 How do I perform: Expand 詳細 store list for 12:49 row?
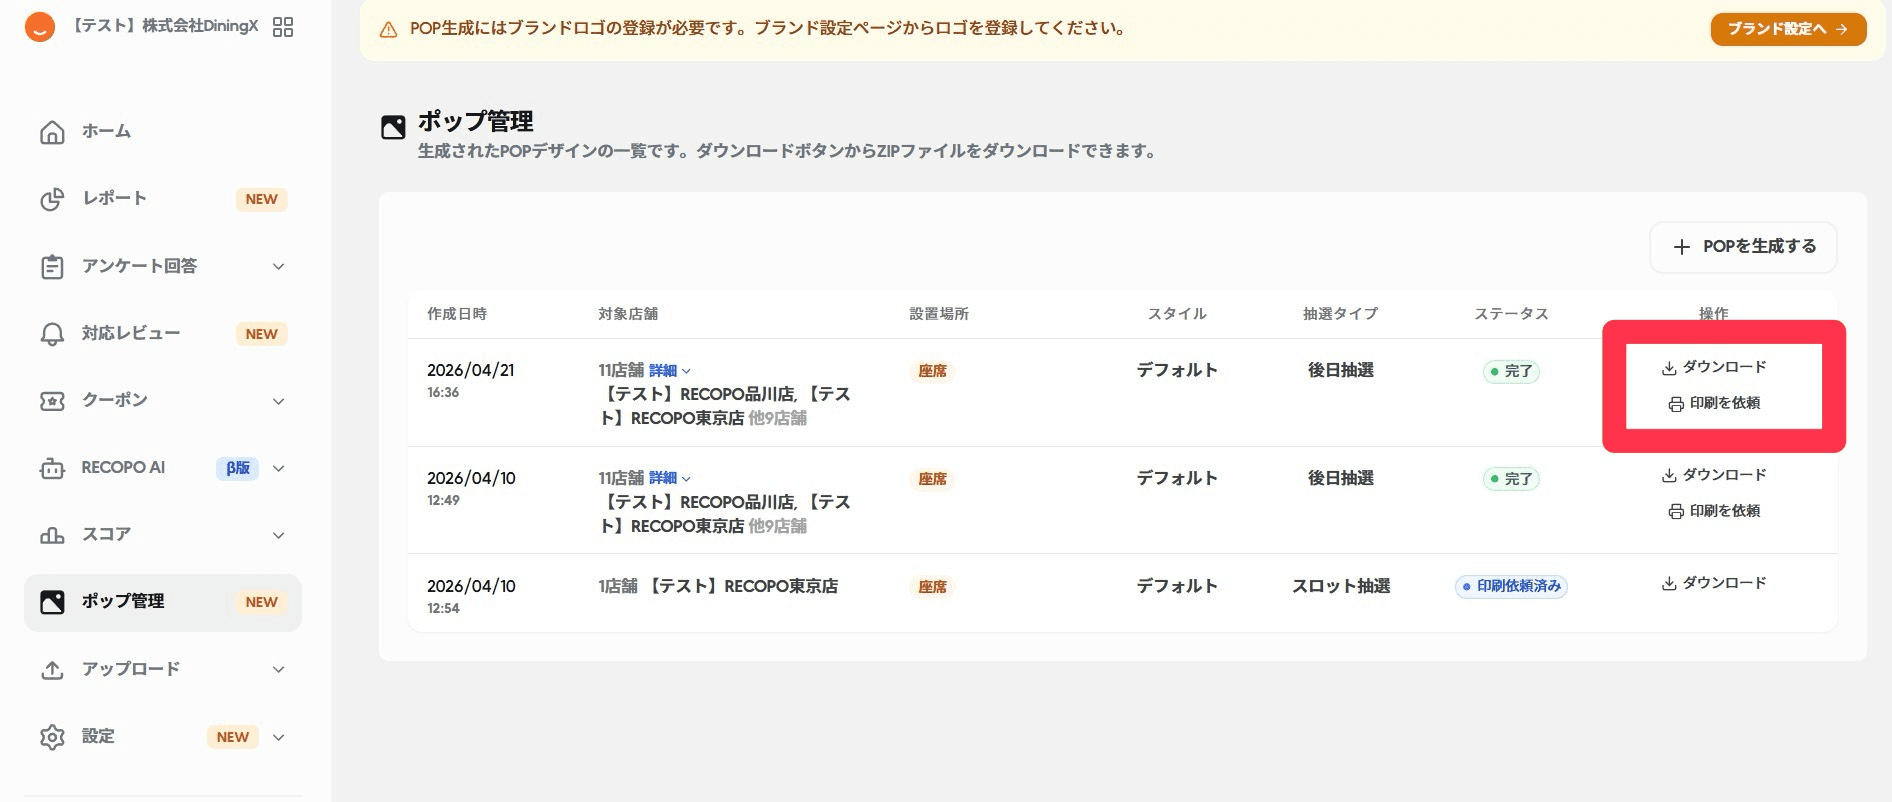coord(669,478)
